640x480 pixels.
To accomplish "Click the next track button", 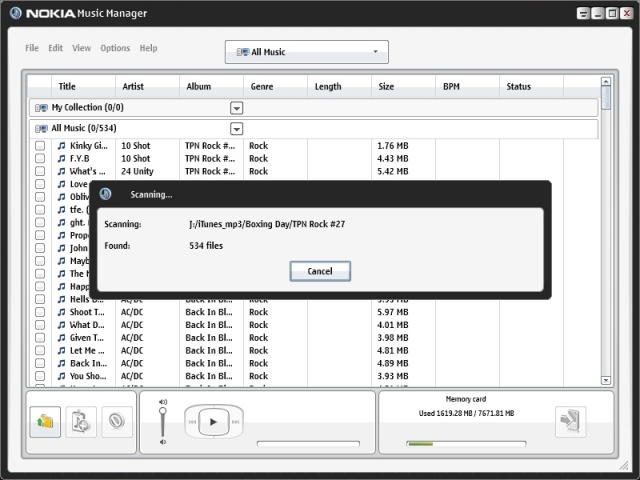I will [236, 422].
